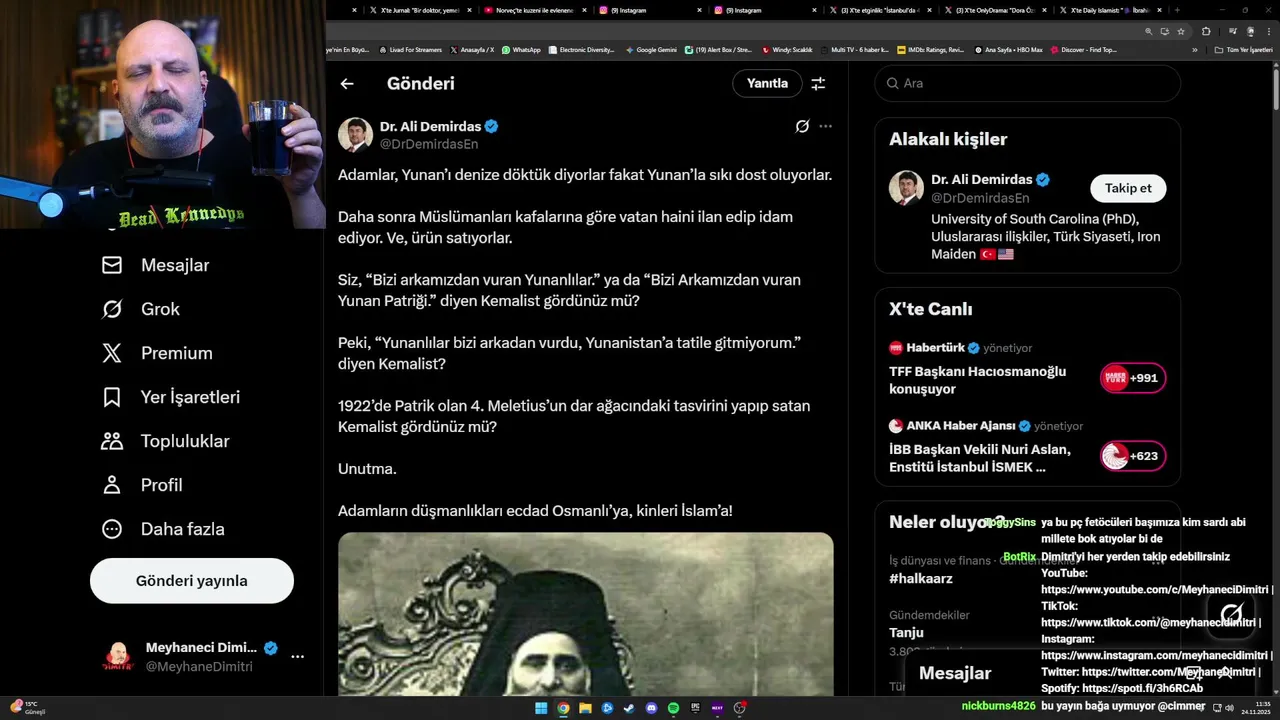Open Premium in the left sidebar

pos(157,353)
